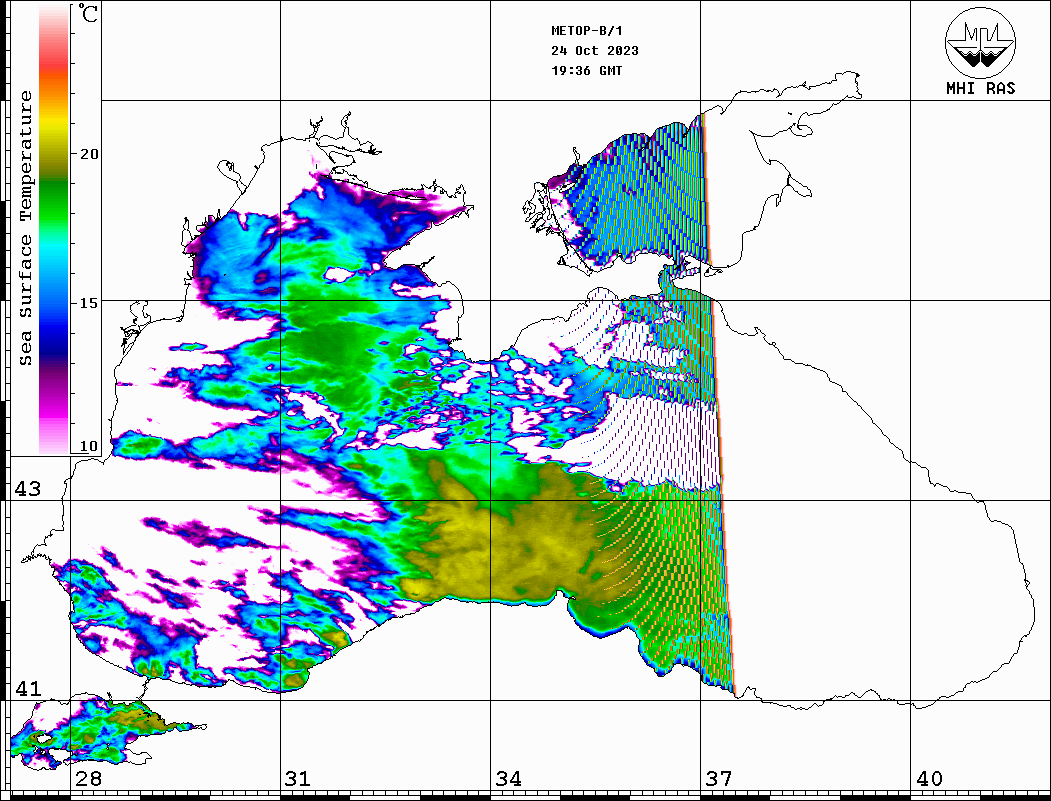Click the 'Sea Surface Temperature' vertical label

[25, 228]
